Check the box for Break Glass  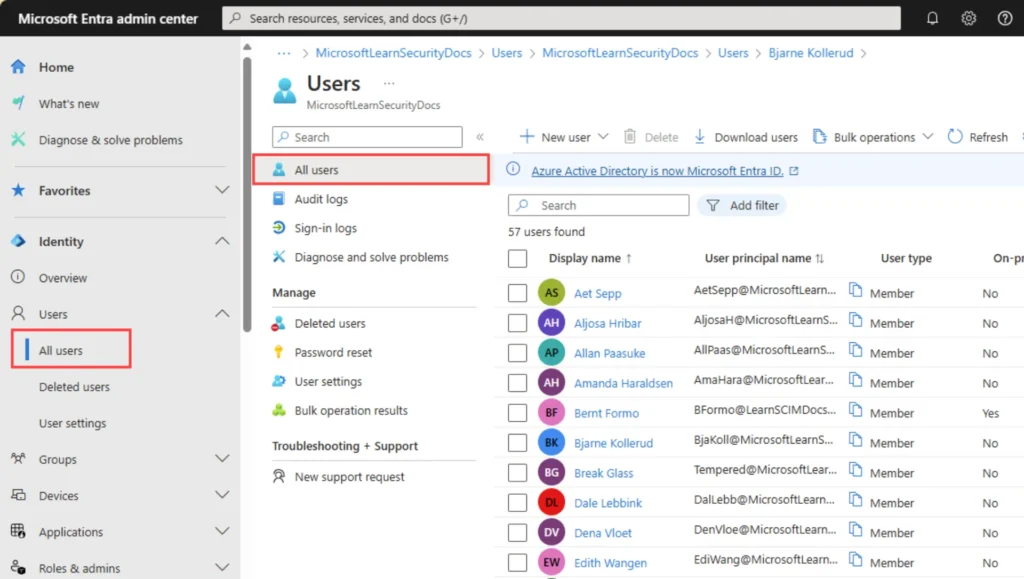tap(517, 473)
